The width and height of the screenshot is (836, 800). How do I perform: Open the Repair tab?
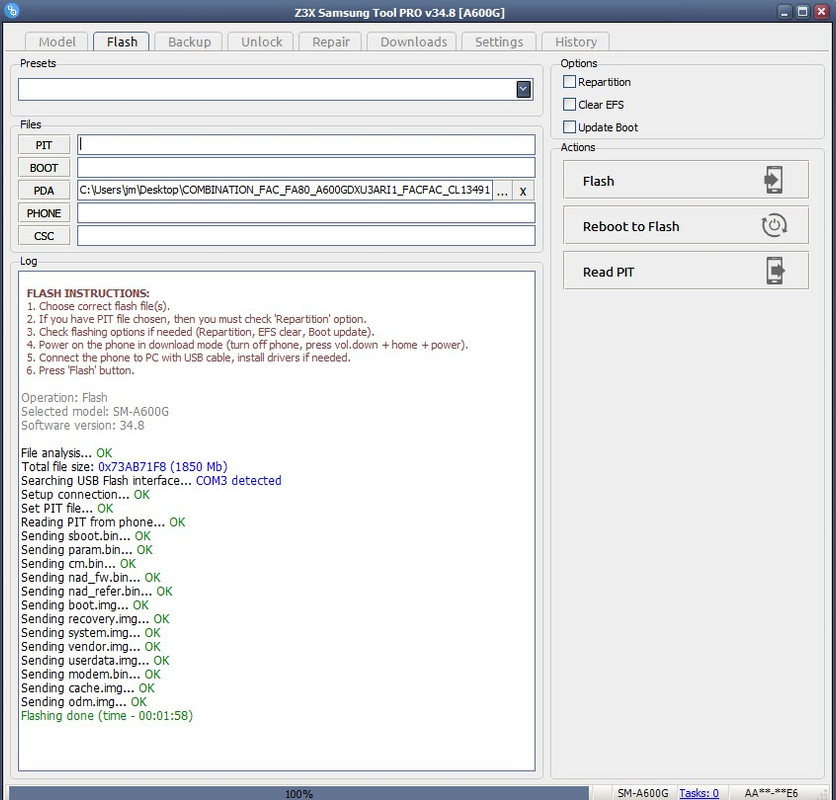331,42
